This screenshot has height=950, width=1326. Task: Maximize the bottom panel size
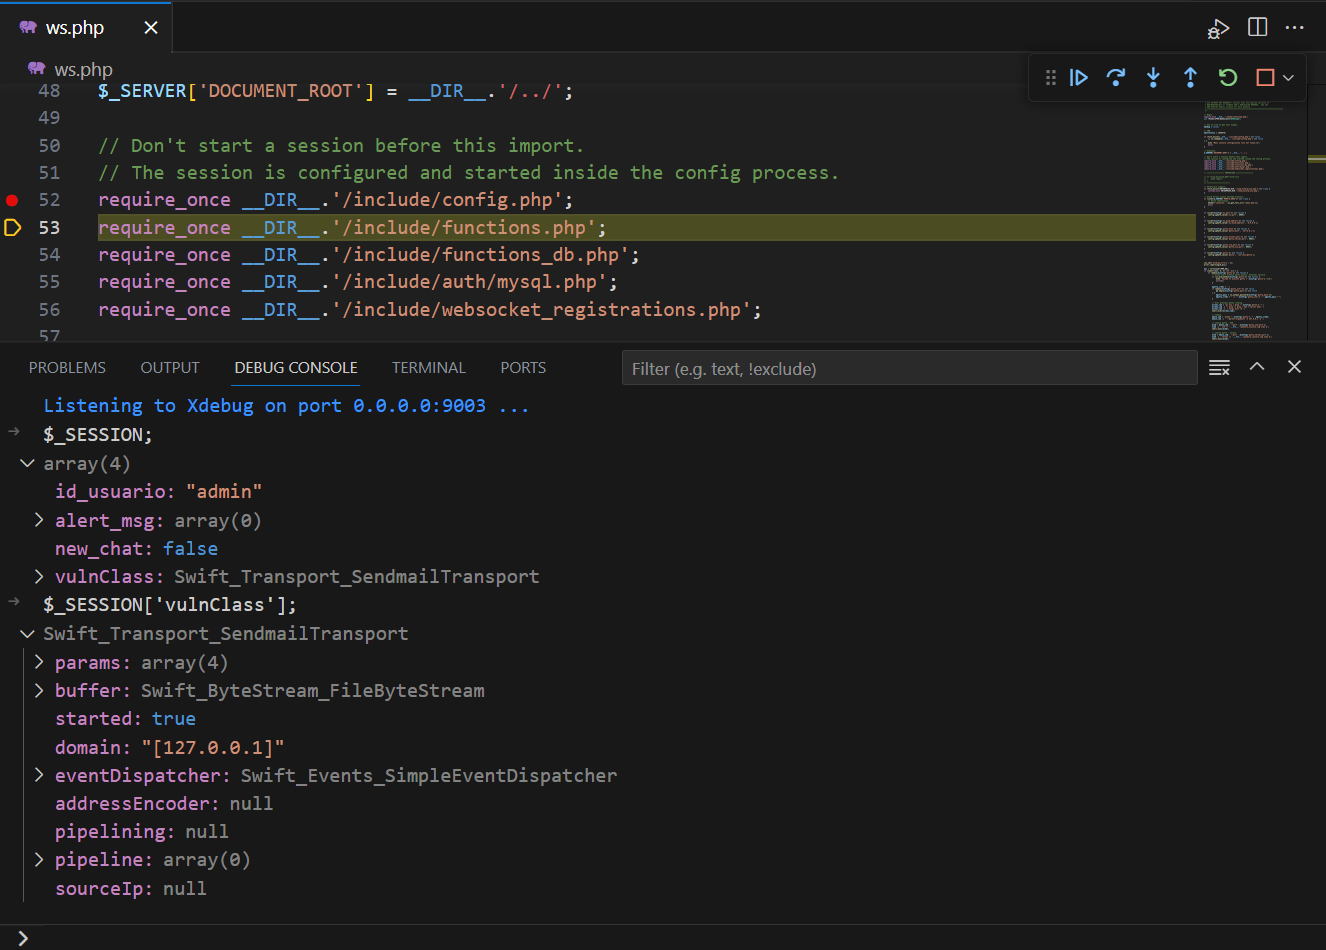coord(1257,367)
